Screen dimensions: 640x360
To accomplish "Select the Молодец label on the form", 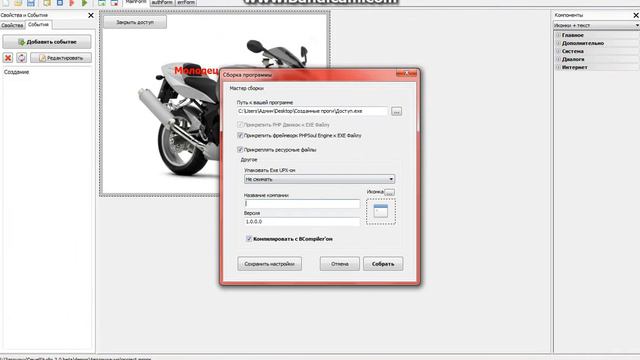I will point(197,71).
